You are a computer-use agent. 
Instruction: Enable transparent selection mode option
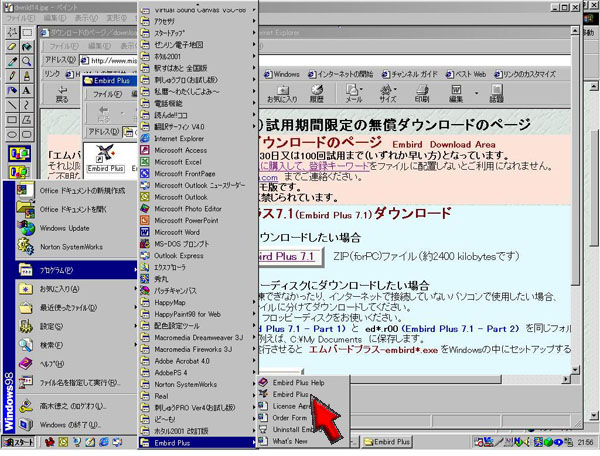(20, 172)
